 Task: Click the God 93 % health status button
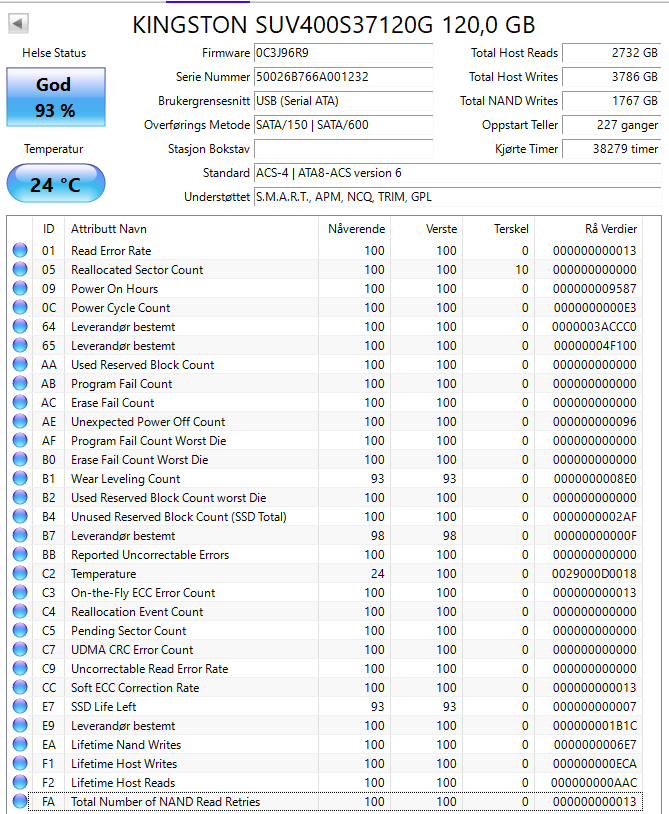click(56, 97)
